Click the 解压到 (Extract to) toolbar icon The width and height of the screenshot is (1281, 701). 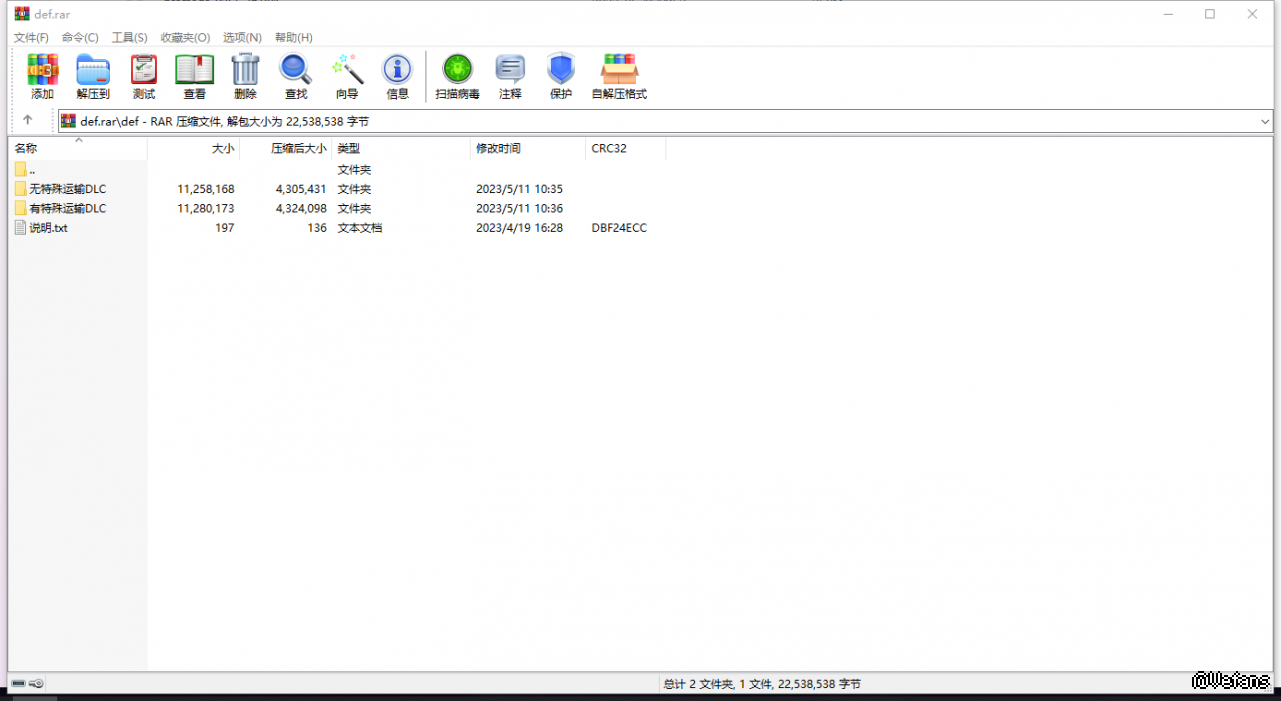(x=93, y=70)
